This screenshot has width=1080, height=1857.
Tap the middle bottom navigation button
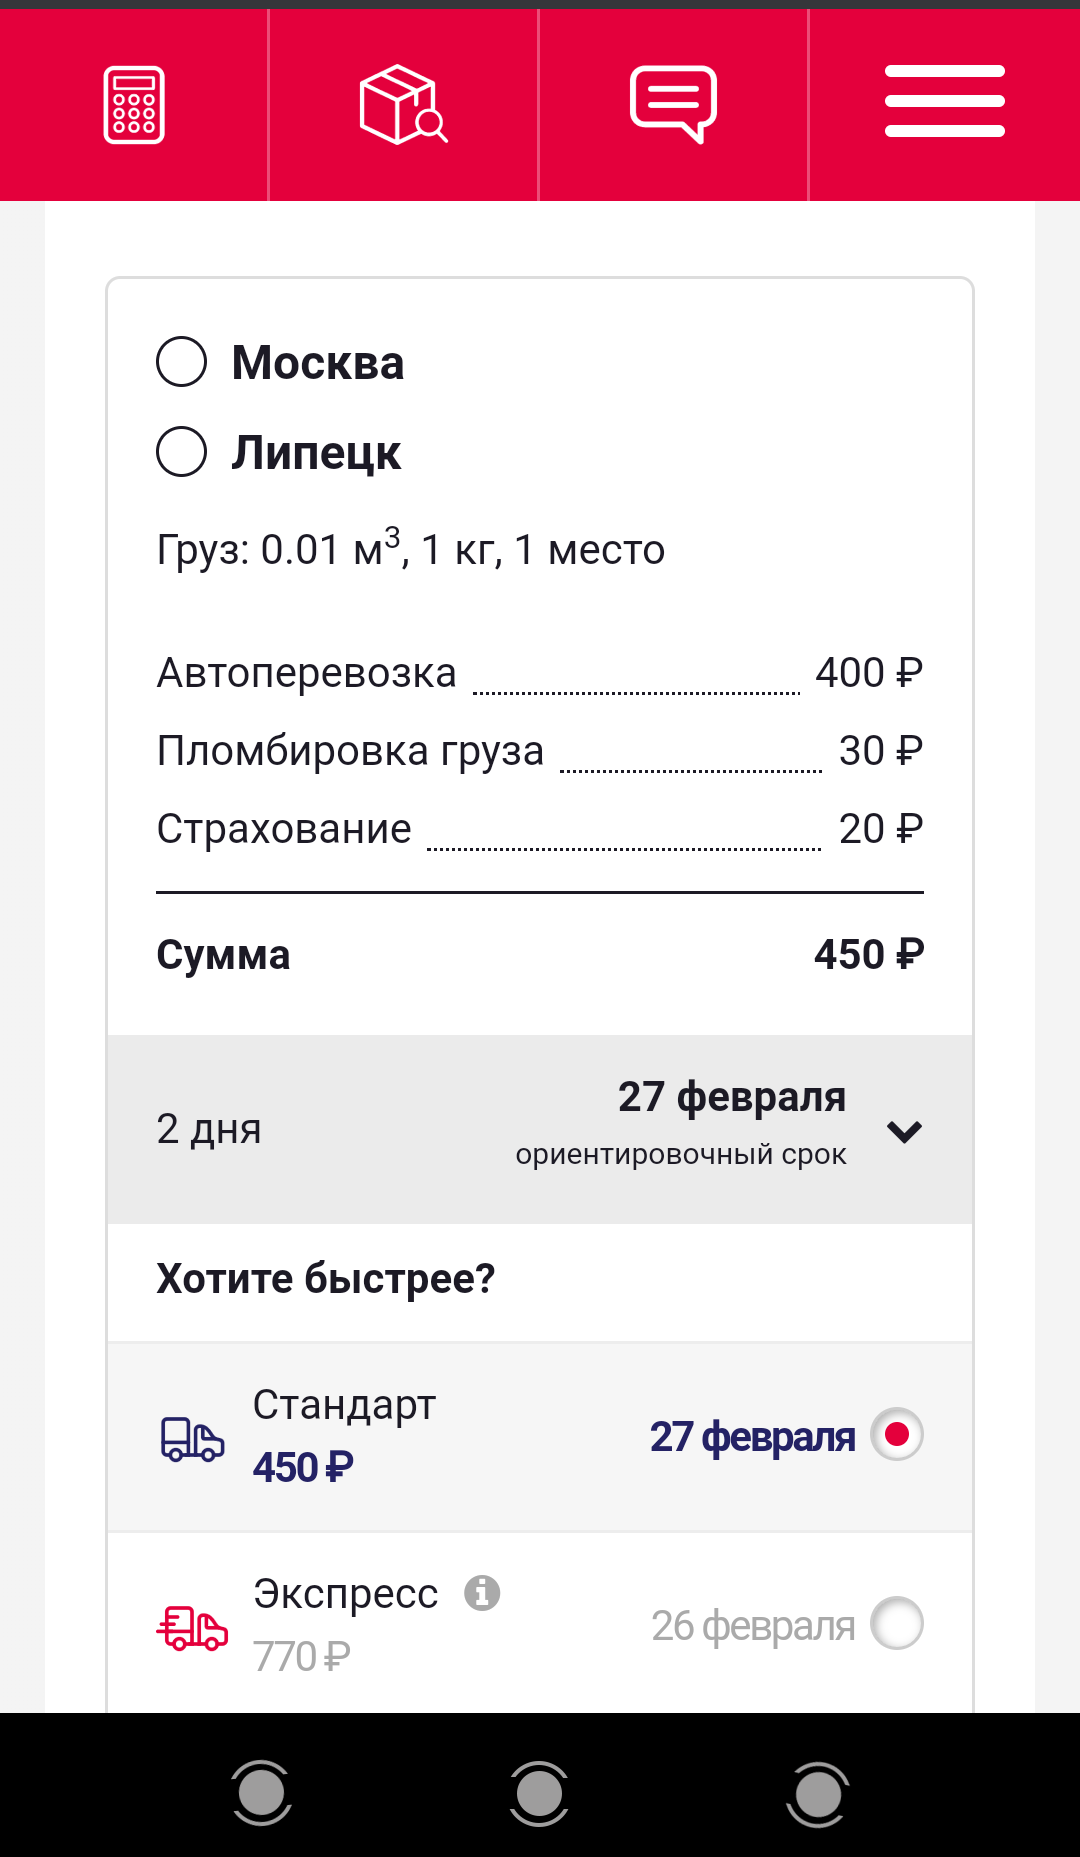539,1793
